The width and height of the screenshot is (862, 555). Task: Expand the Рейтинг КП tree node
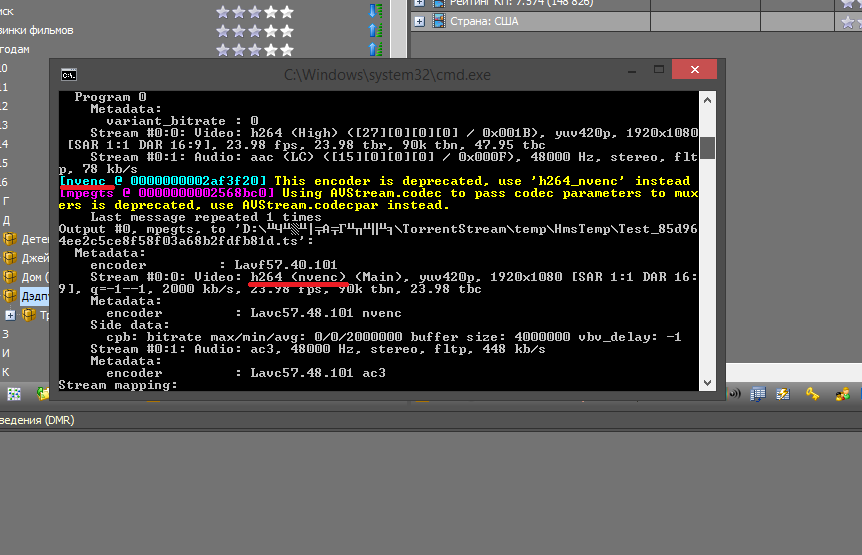tap(419, 3)
